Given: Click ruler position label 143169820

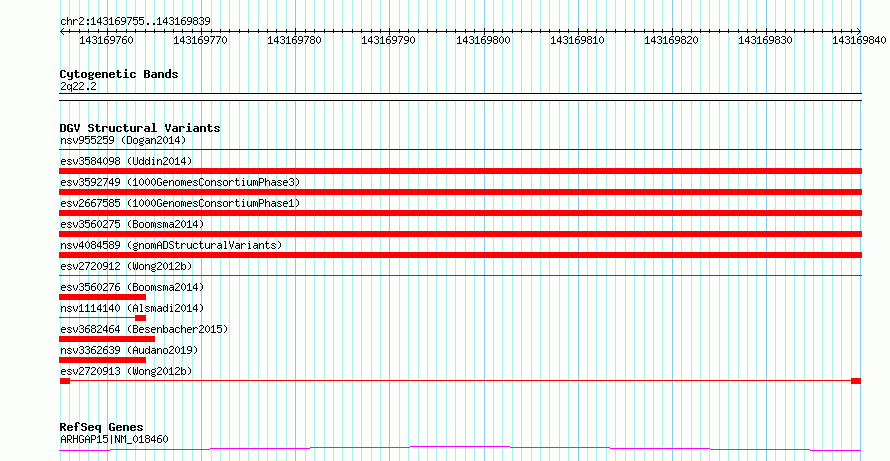Looking at the screenshot, I should pos(671,40).
